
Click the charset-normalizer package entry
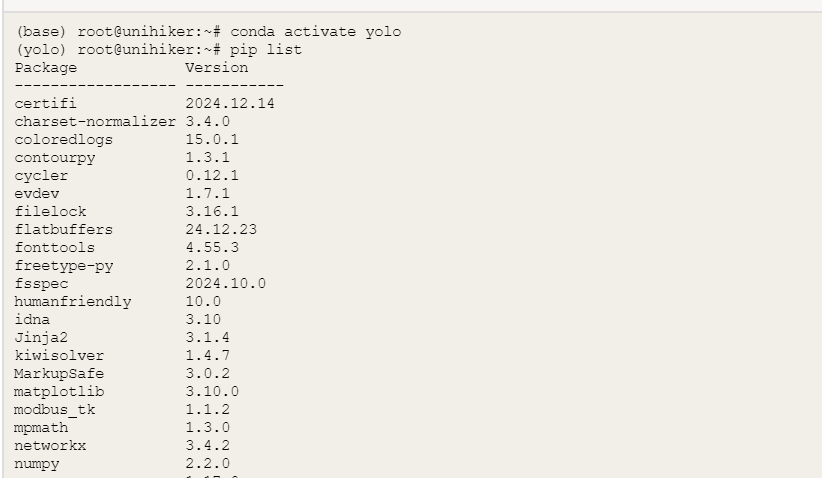95,121
